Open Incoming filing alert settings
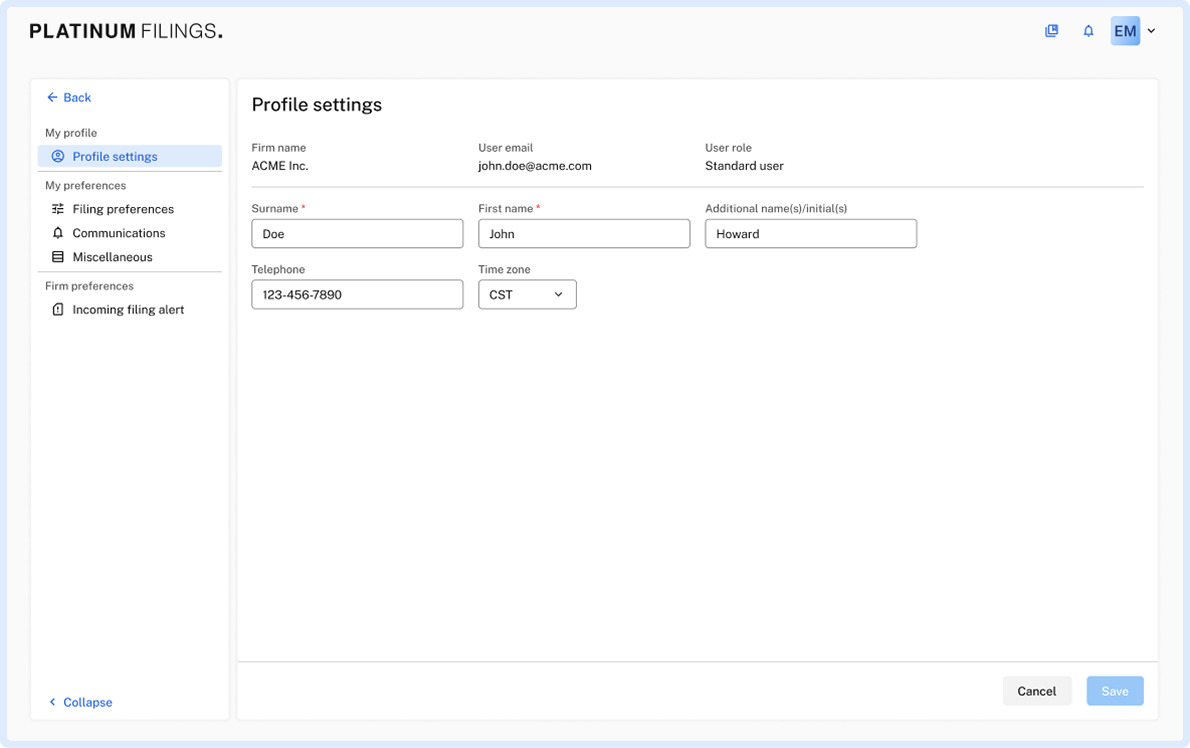This screenshot has width=1190, height=748. point(130,310)
